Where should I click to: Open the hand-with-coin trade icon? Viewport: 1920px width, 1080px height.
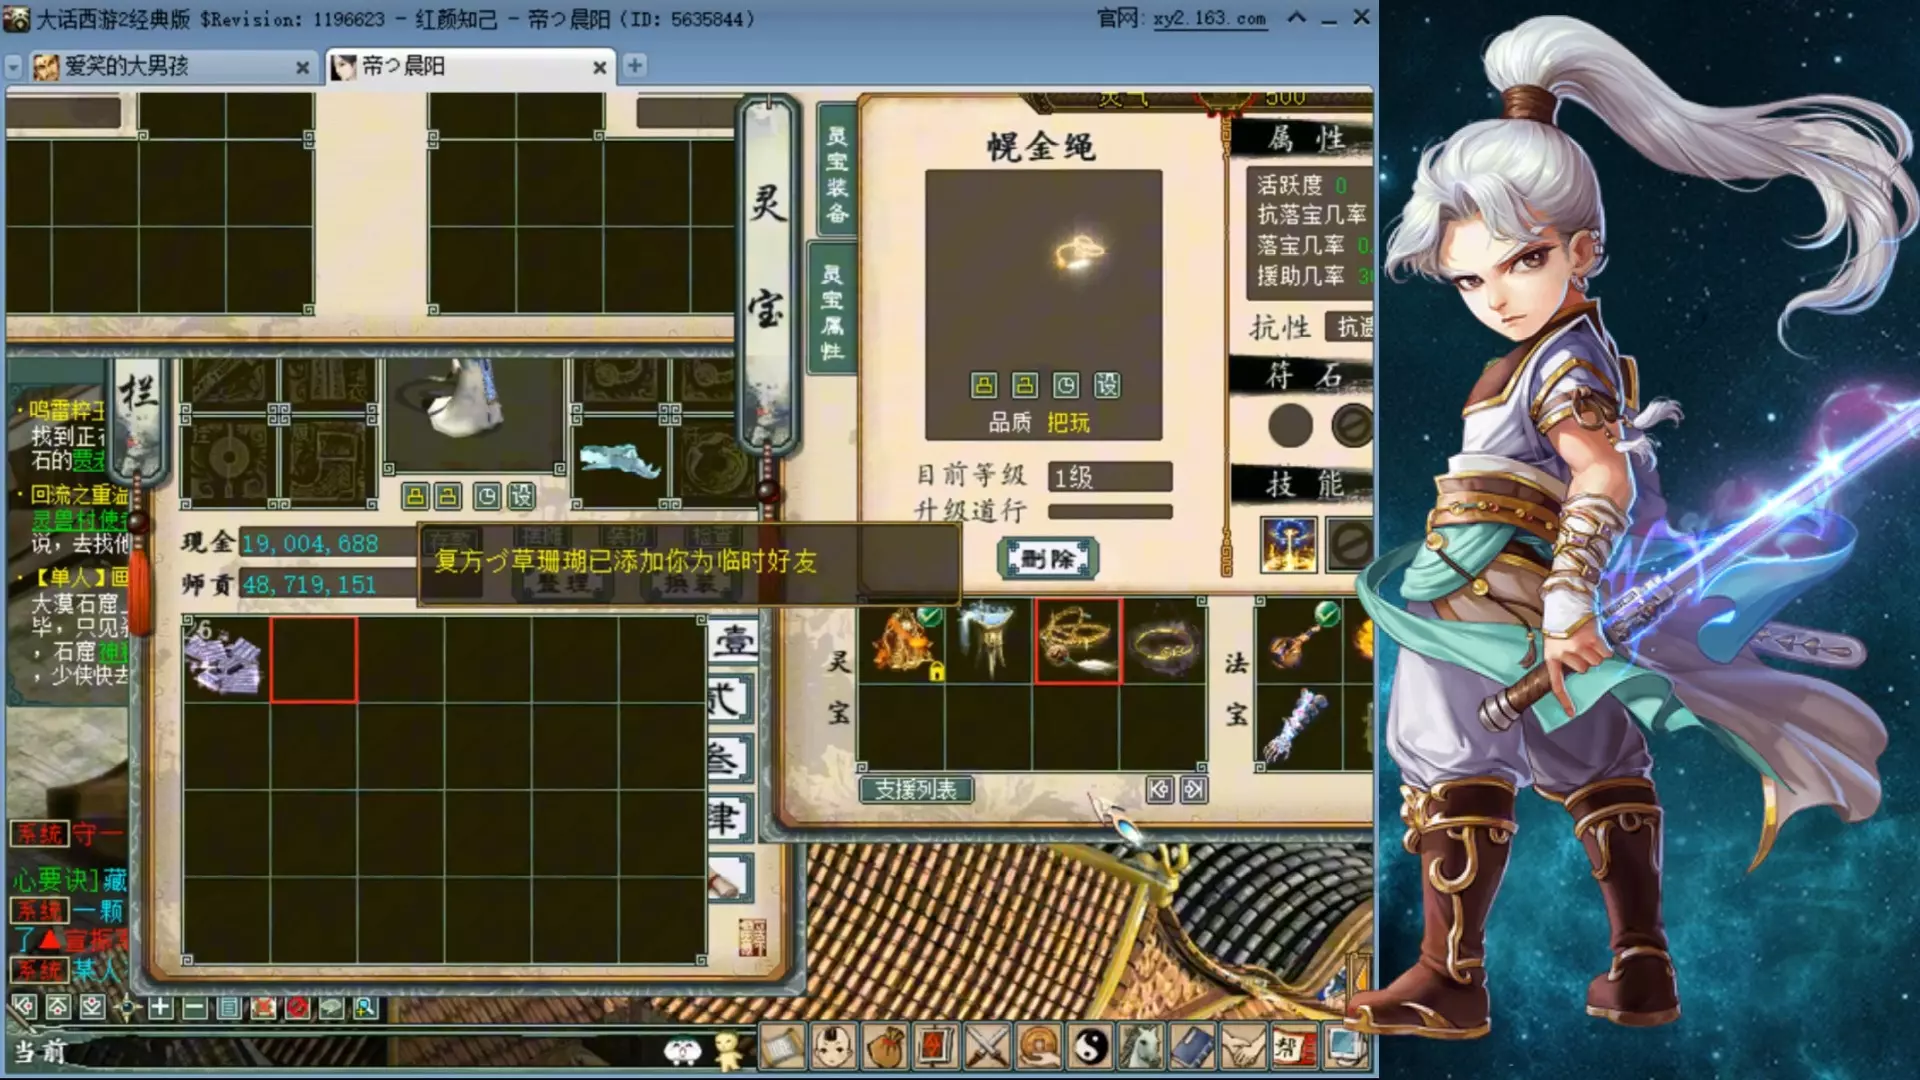[1039, 1047]
